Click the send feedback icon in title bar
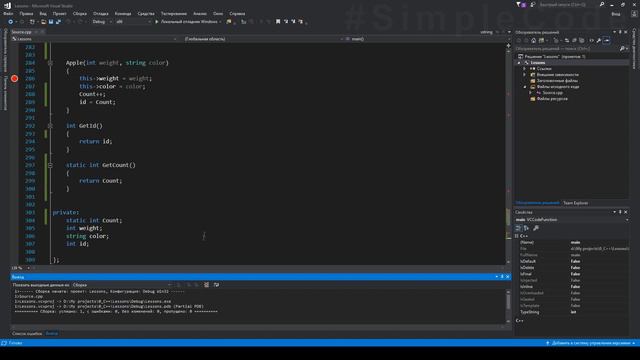Image resolution: width=640 pixels, height=360 pixels. pos(533,4)
